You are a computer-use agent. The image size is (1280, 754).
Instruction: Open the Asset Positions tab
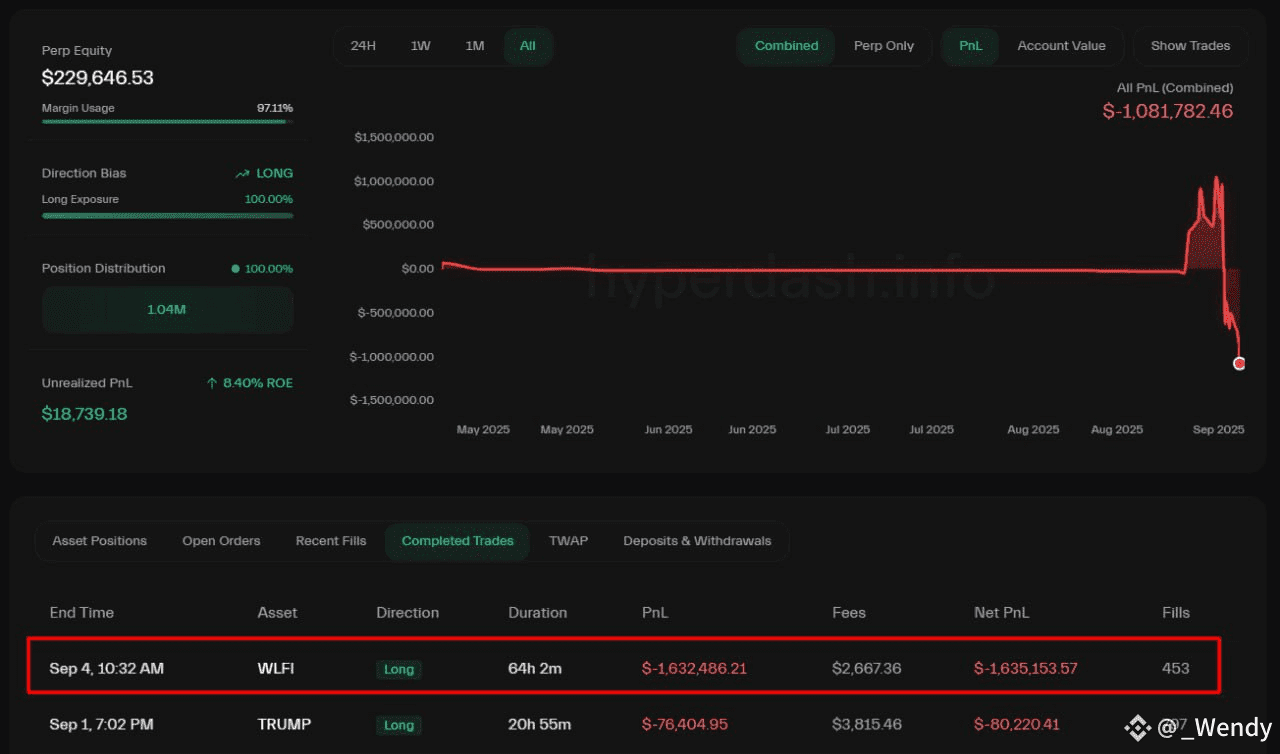pyautogui.click(x=99, y=541)
